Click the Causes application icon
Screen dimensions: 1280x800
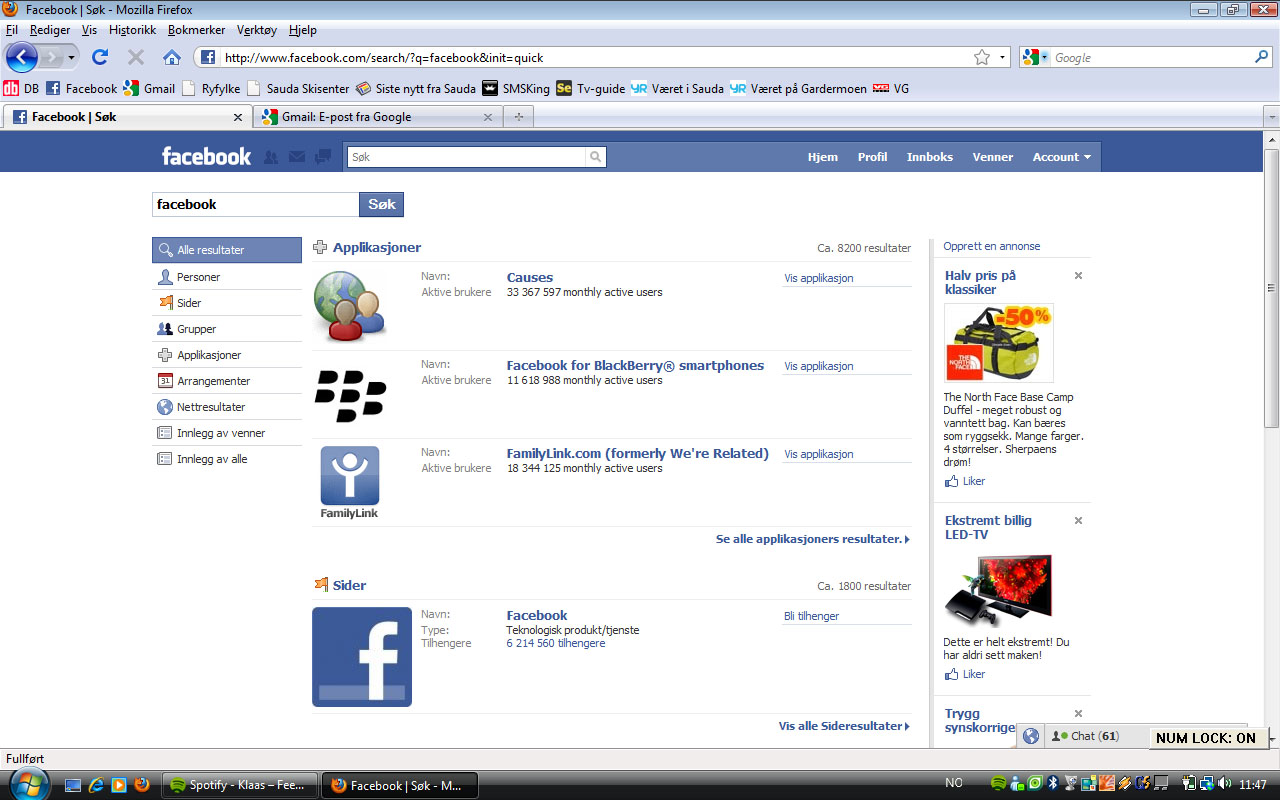click(350, 305)
